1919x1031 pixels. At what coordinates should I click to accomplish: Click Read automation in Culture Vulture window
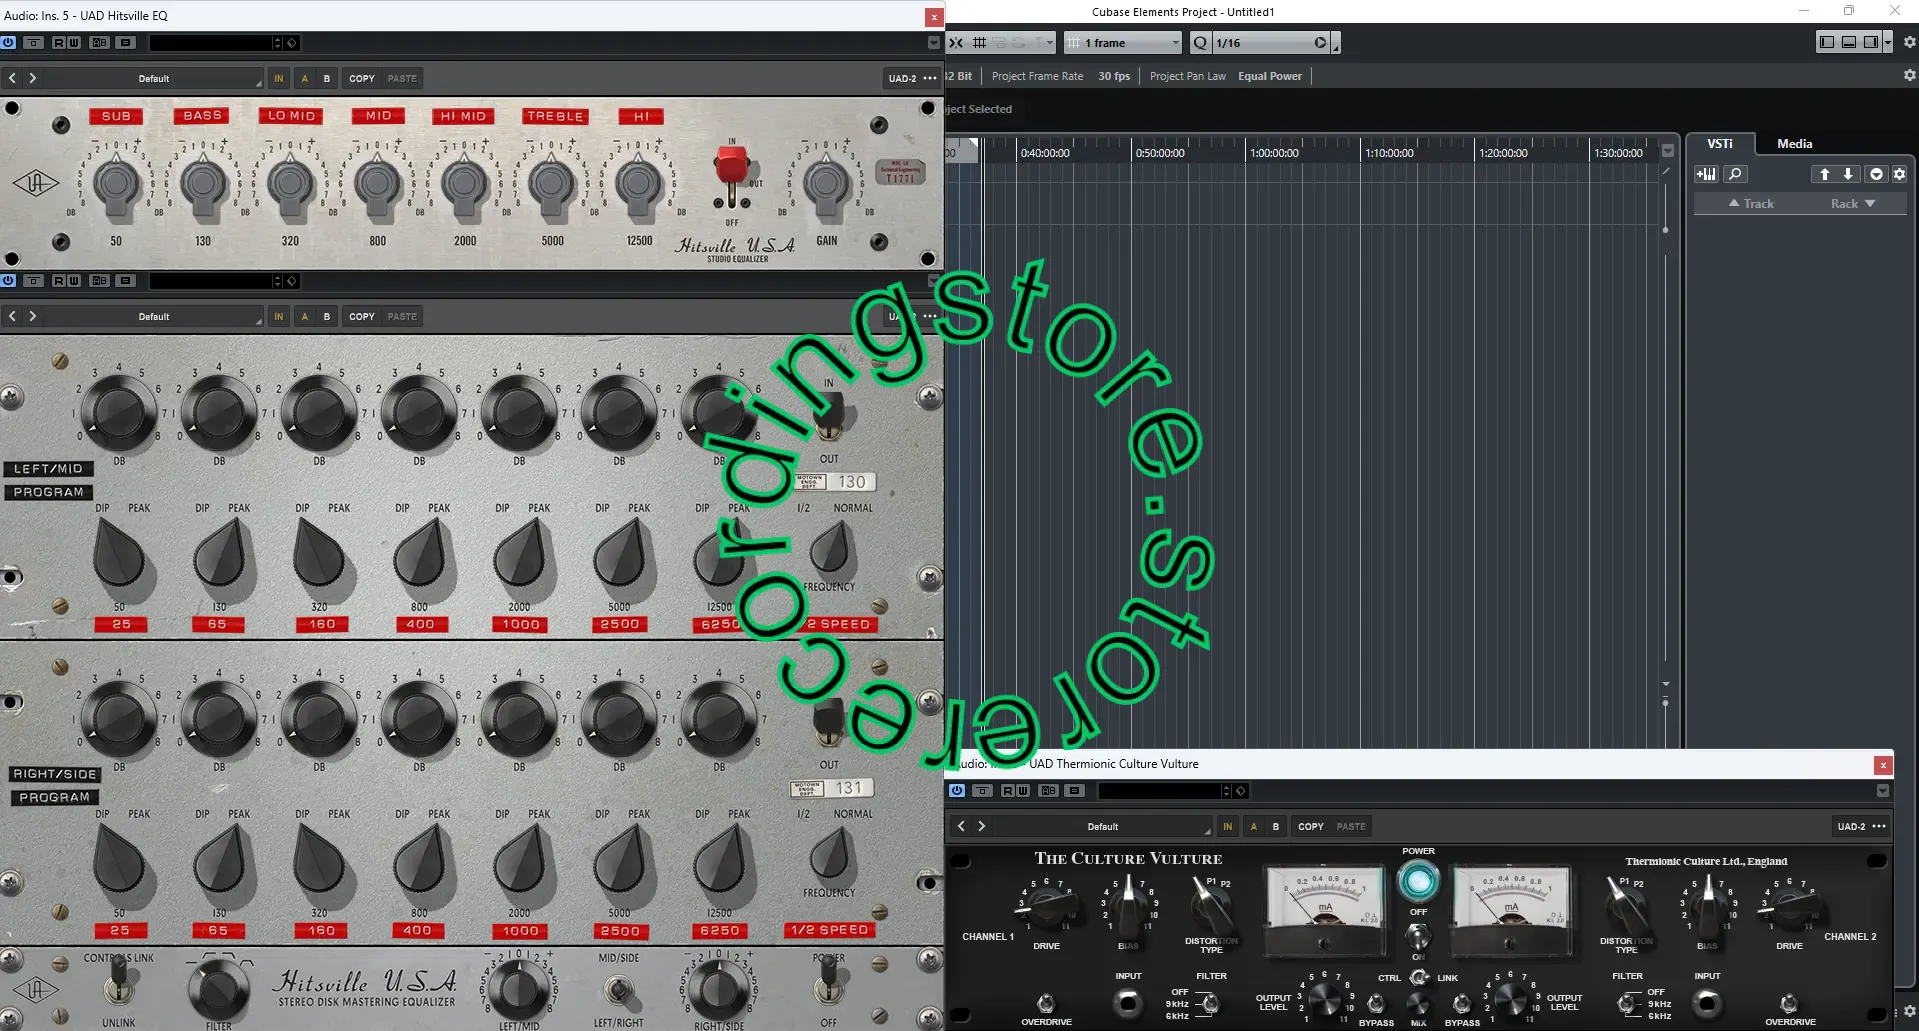[x=1008, y=791]
